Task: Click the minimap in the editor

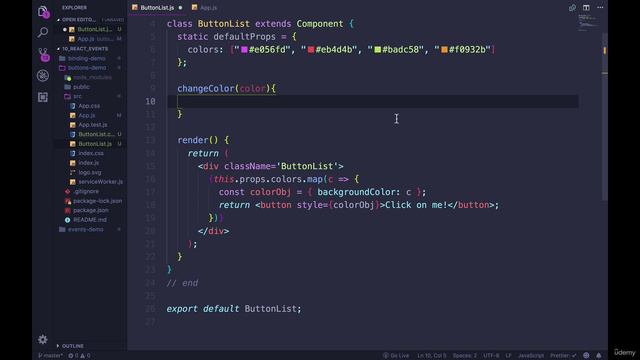Action: pyautogui.click(x=588, y=22)
